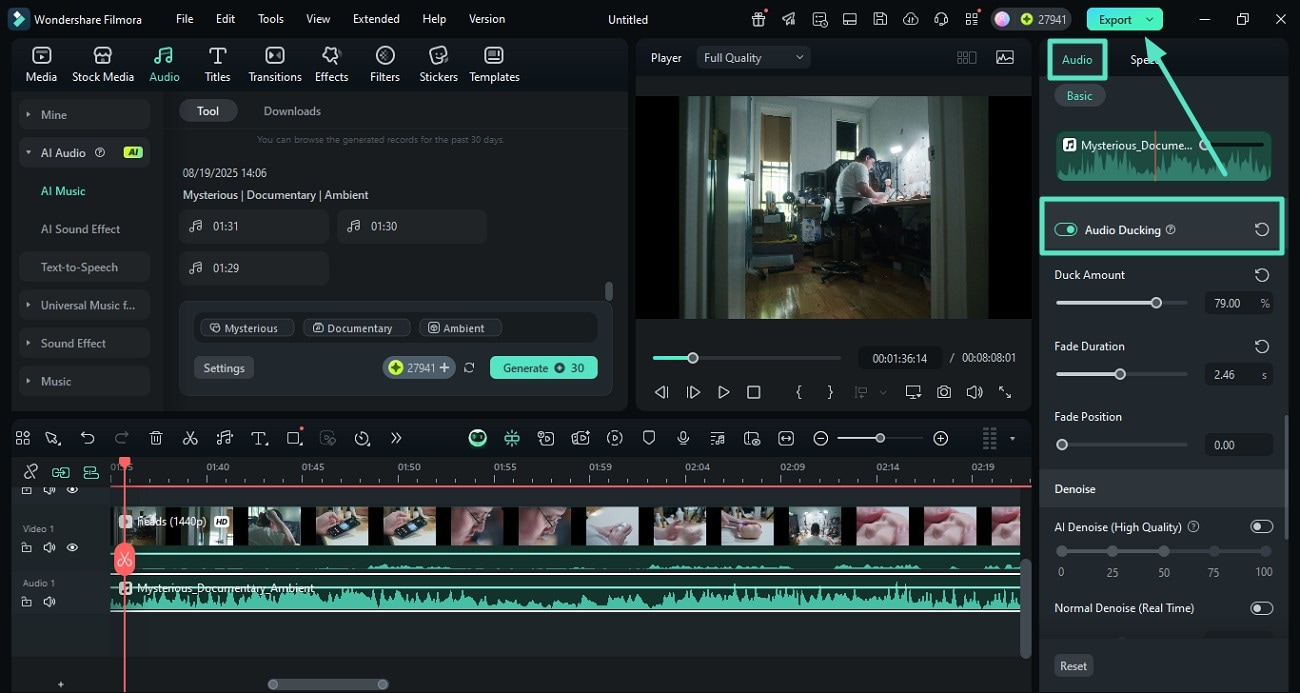Click the scissors split tool
Viewport: 1300px width, 693px height.
[190, 438]
